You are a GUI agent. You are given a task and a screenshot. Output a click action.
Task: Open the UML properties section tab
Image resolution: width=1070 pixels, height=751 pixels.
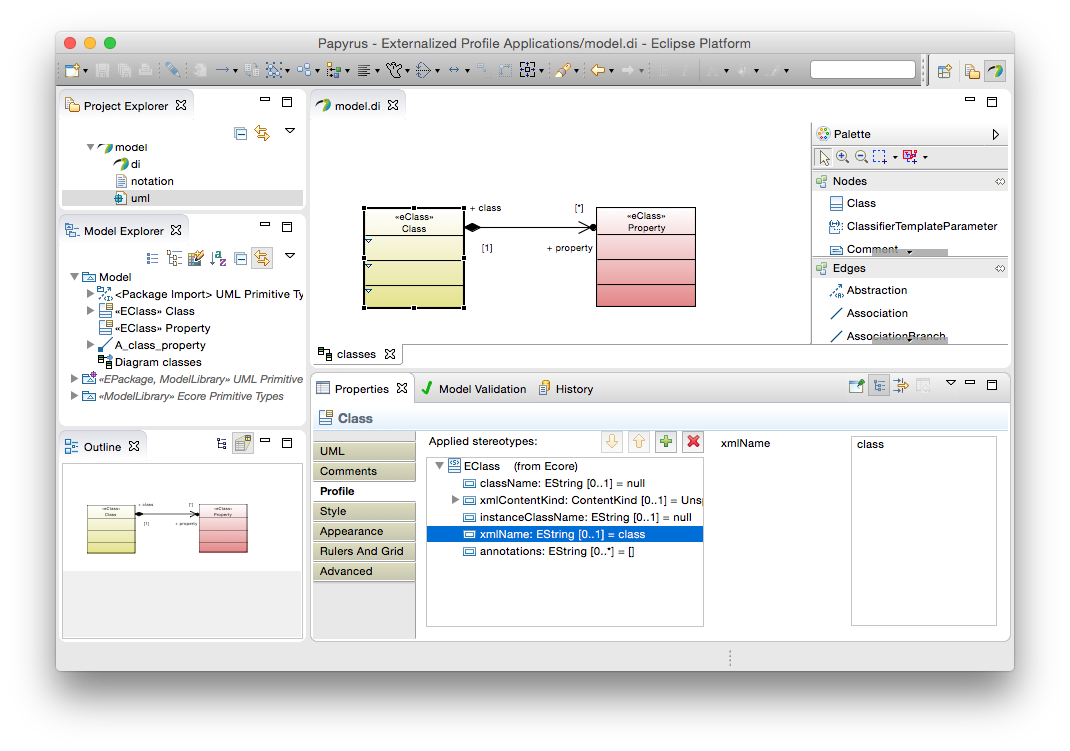364,452
